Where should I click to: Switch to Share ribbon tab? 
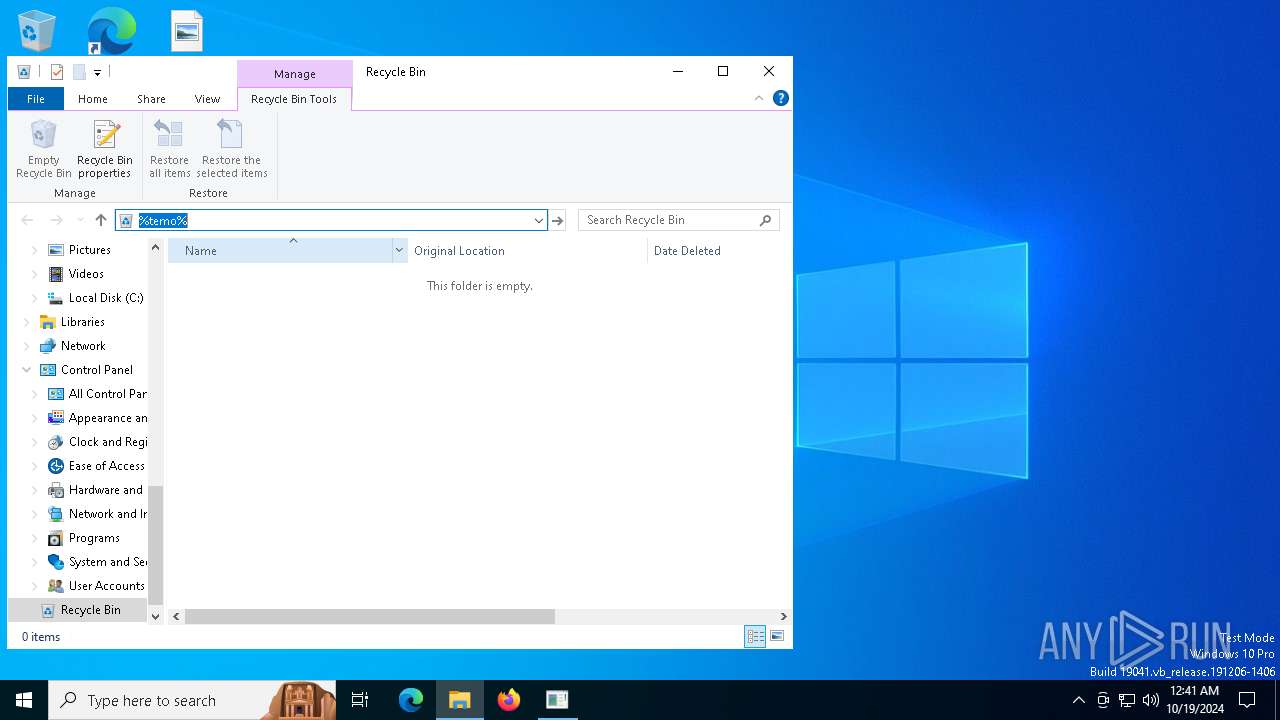tap(151, 99)
